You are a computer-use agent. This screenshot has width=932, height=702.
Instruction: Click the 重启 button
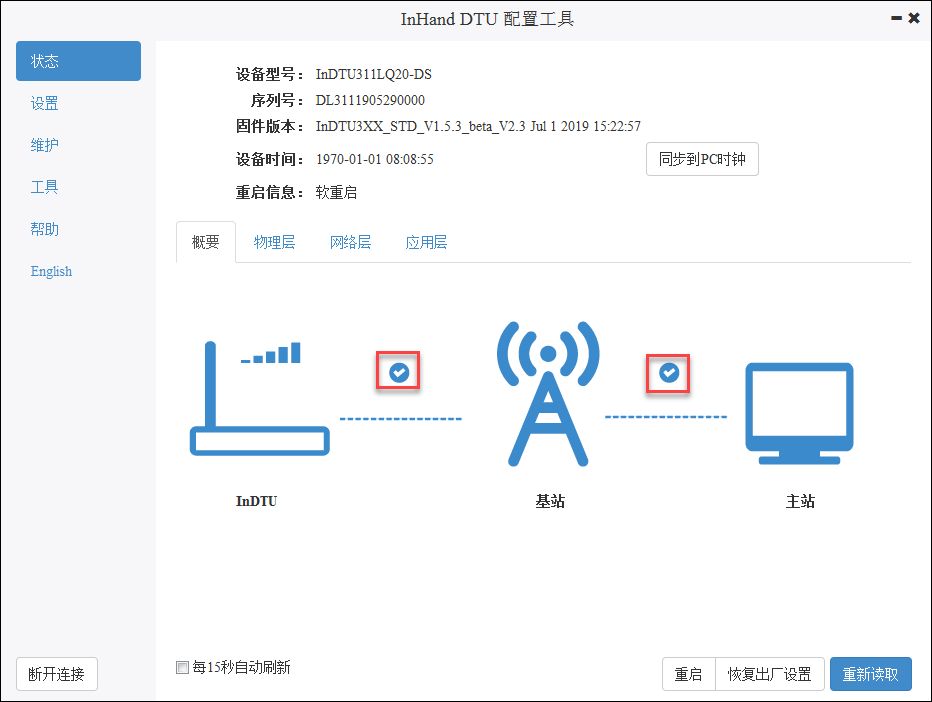pos(689,674)
